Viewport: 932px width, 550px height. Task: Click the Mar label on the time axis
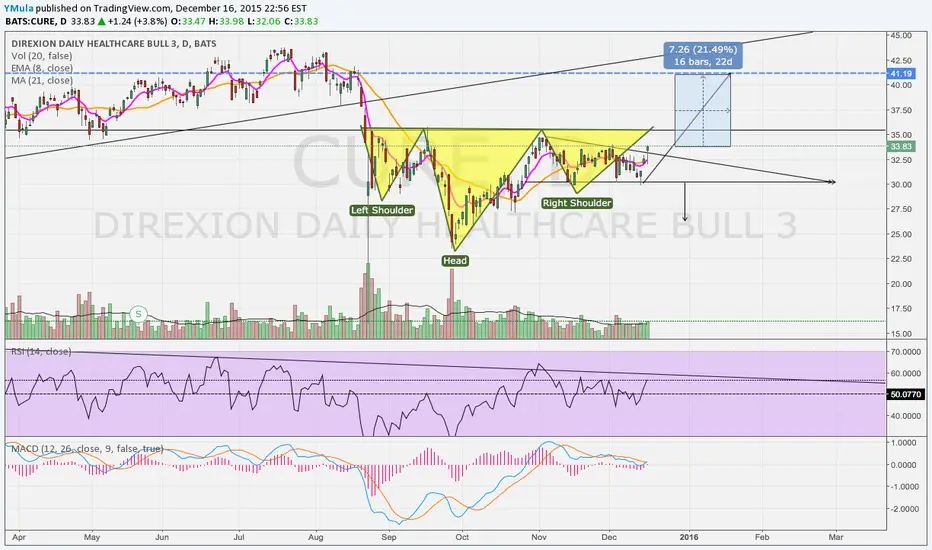click(x=836, y=537)
